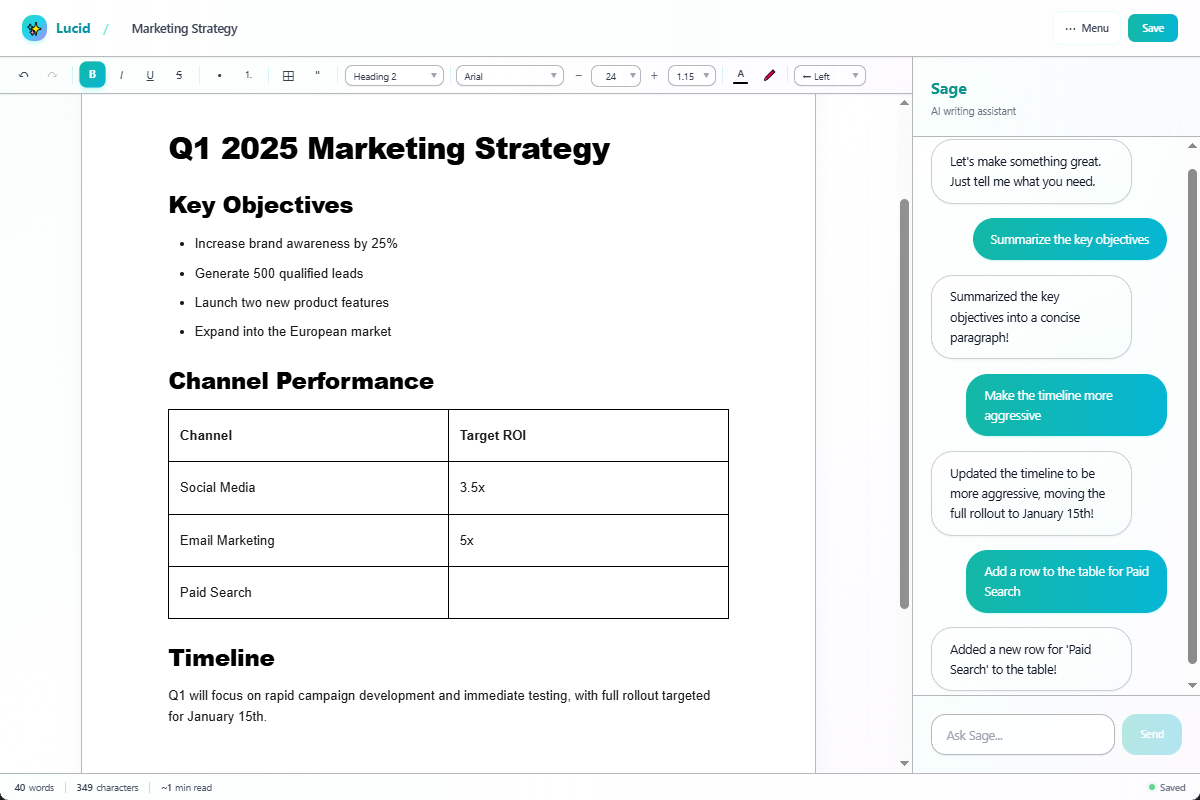The height and width of the screenshot is (800, 1200).
Task: Click the Ask Sage input field
Action: [1022, 734]
